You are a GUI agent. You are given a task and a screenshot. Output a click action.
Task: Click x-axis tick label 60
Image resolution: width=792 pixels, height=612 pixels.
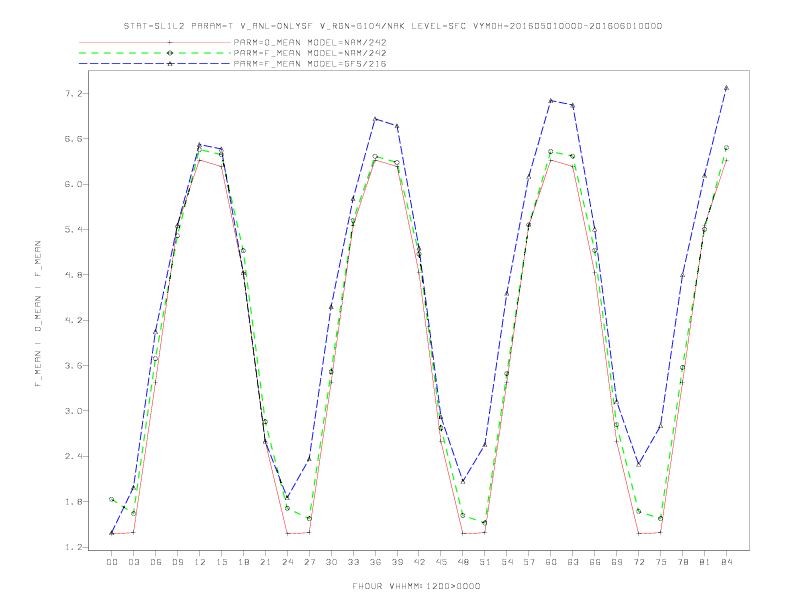551,562
